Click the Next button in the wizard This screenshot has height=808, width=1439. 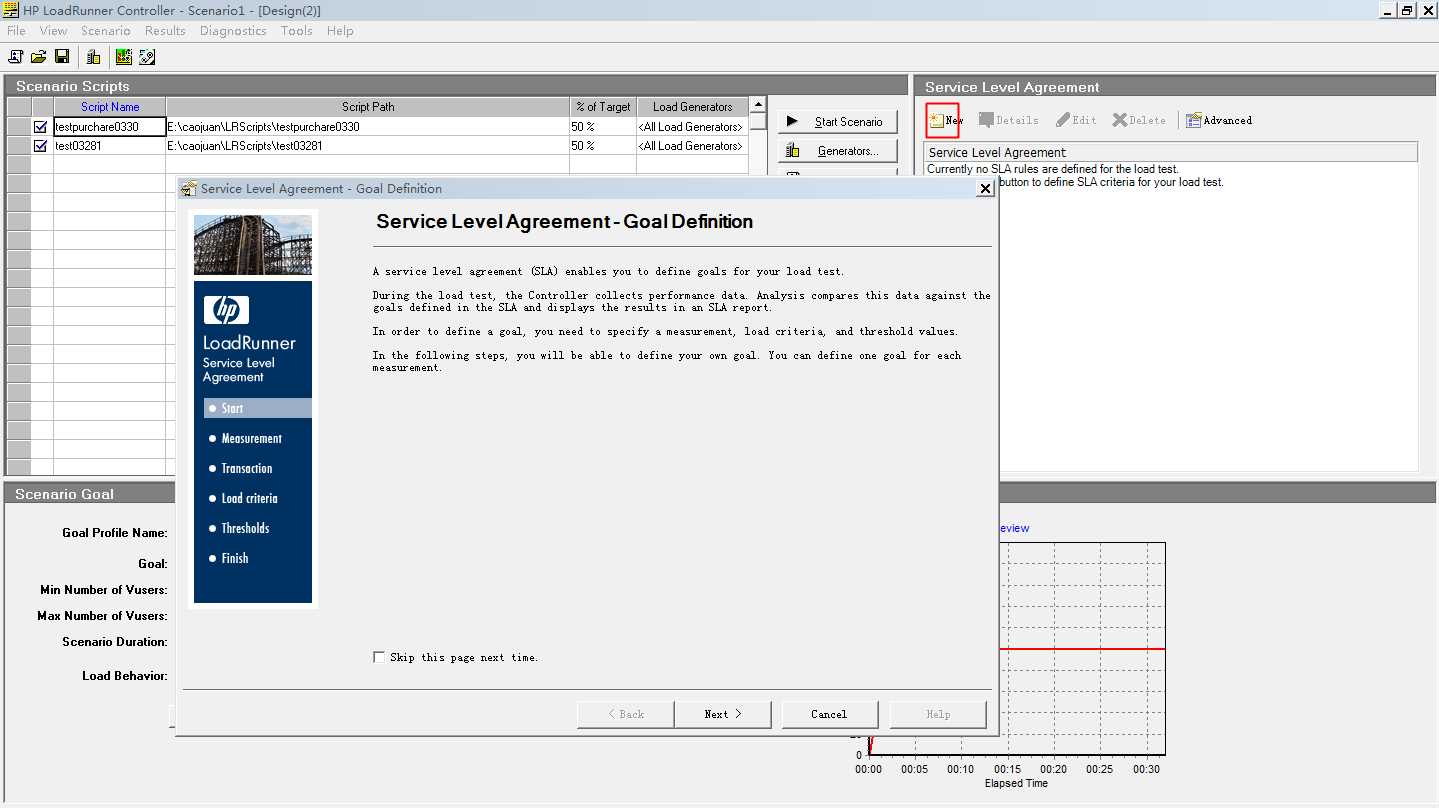[723, 714]
